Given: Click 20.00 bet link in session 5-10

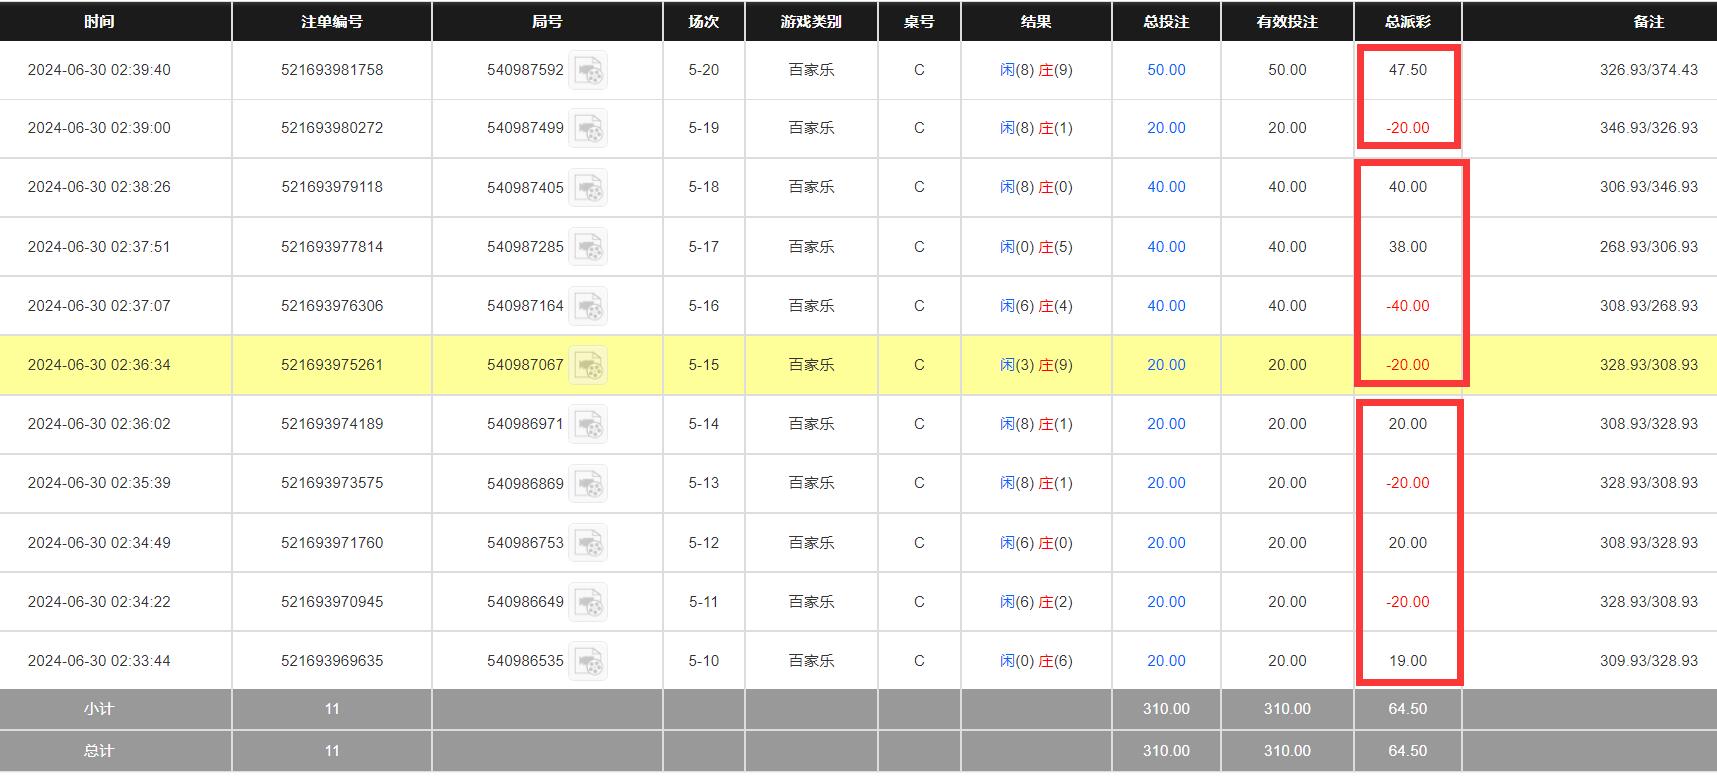Looking at the screenshot, I should click(1166, 661).
